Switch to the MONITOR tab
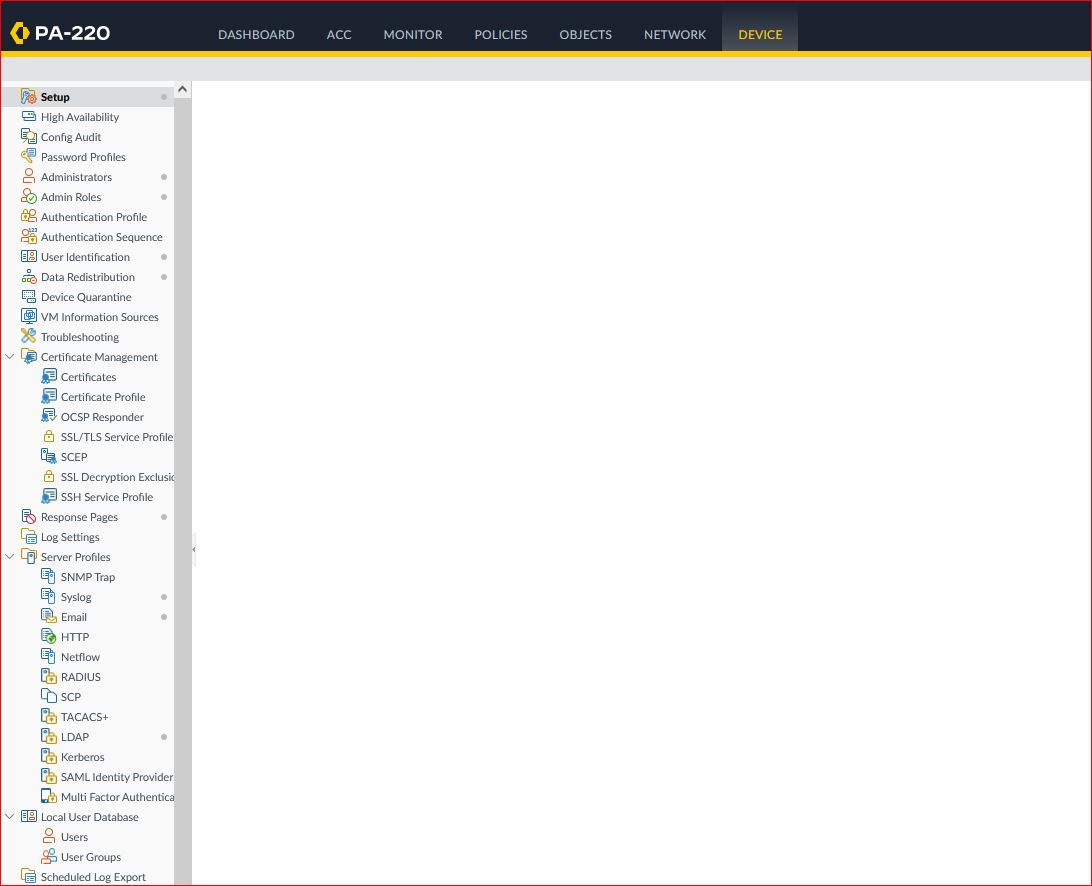 tap(412, 34)
